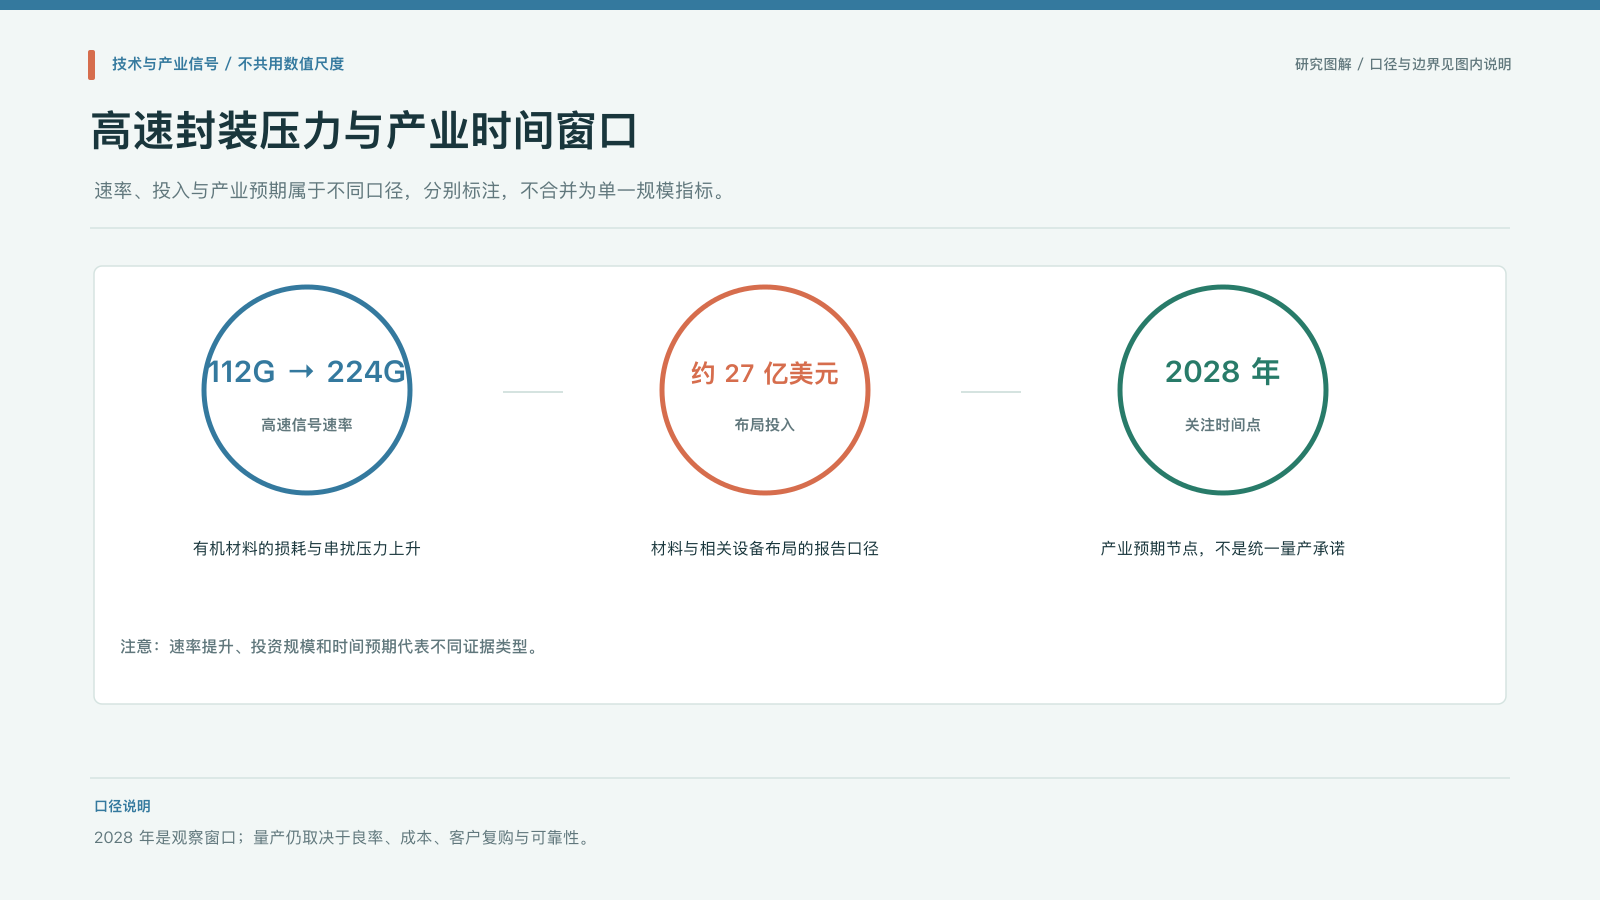Click the value '112G → 224G'

click(307, 372)
